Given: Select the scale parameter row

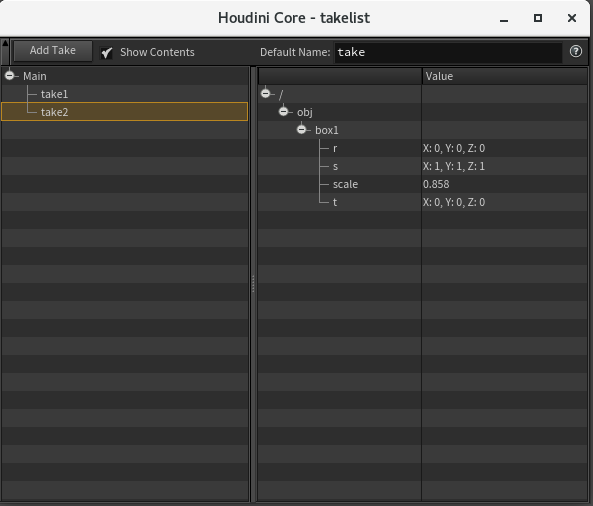Looking at the screenshot, I should click(x=422, y=184).
